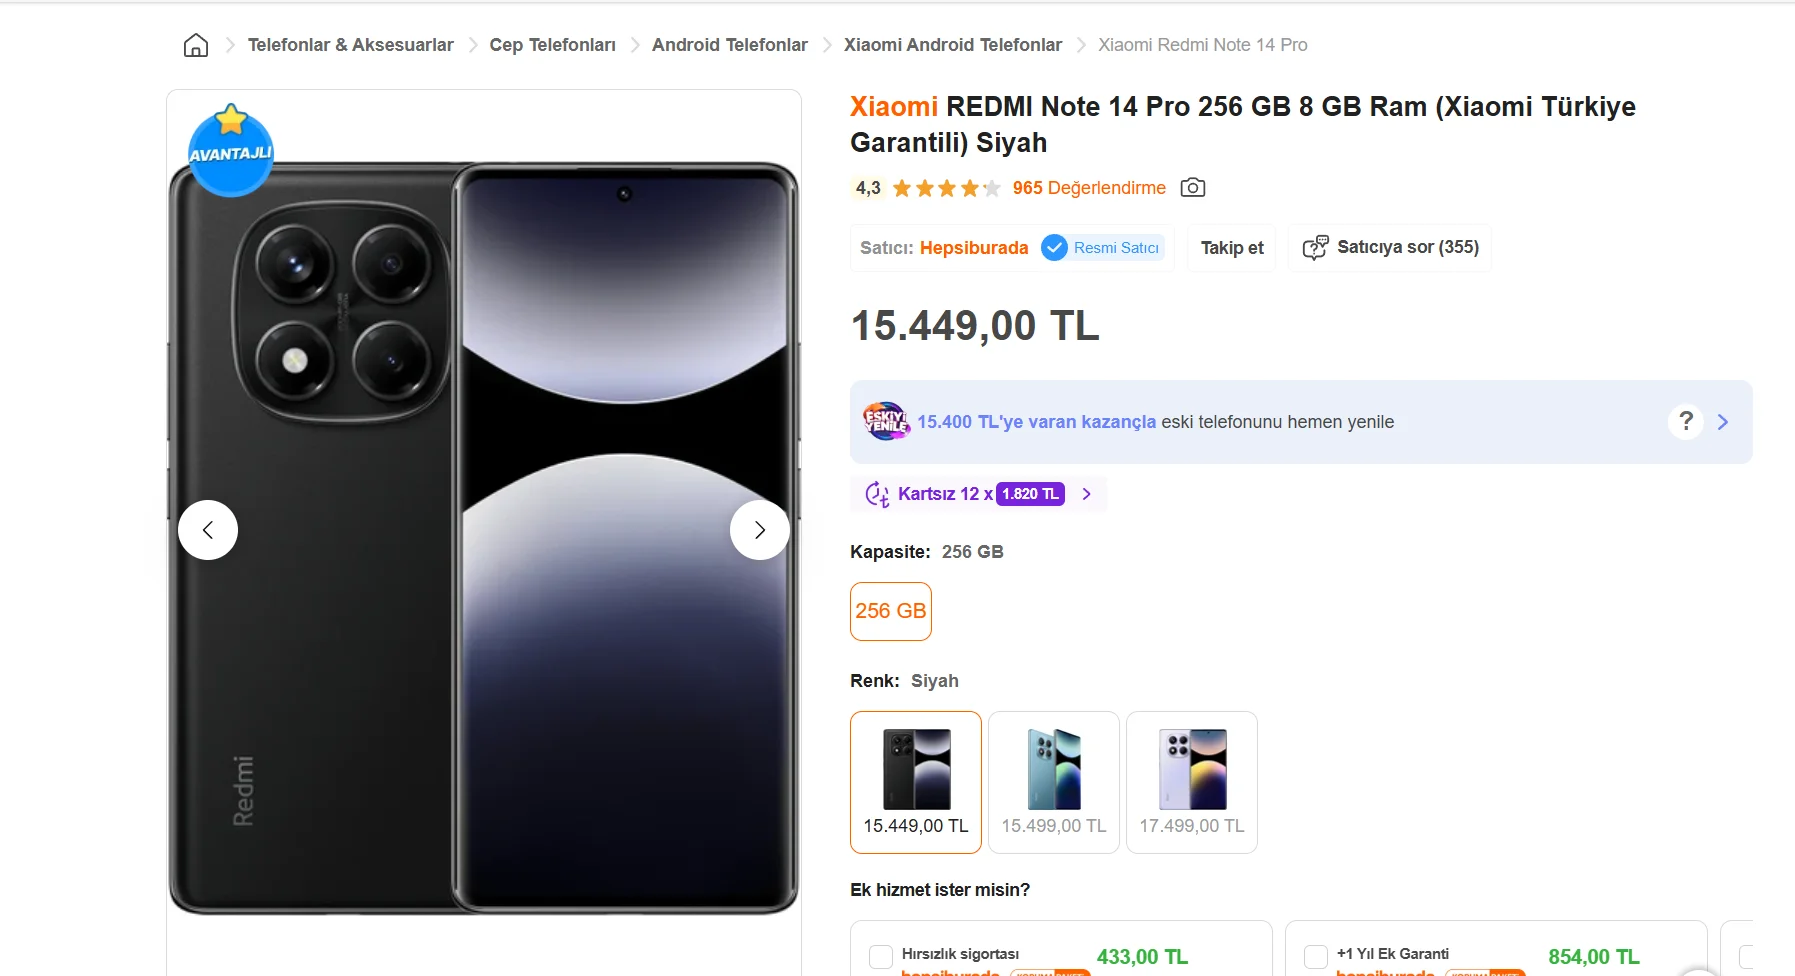The height and width of the screenshot is (976, 1795).
Task: Expand the trade-in offer banner arrow
Action: 1723,422
